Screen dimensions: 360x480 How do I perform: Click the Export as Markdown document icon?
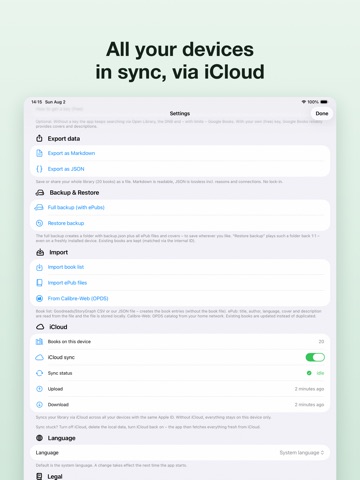(39, 153)
